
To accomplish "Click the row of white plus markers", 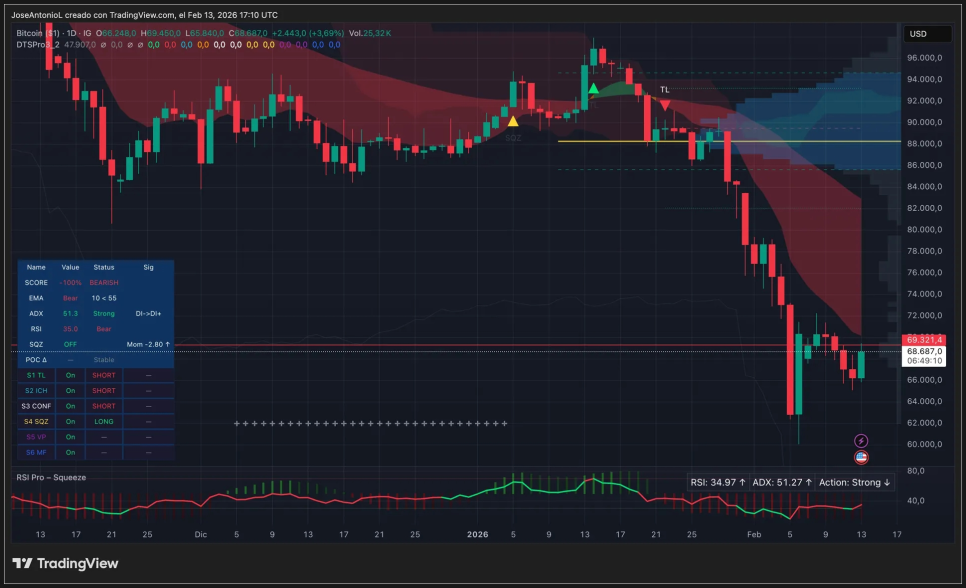I will tap(370, 423).
